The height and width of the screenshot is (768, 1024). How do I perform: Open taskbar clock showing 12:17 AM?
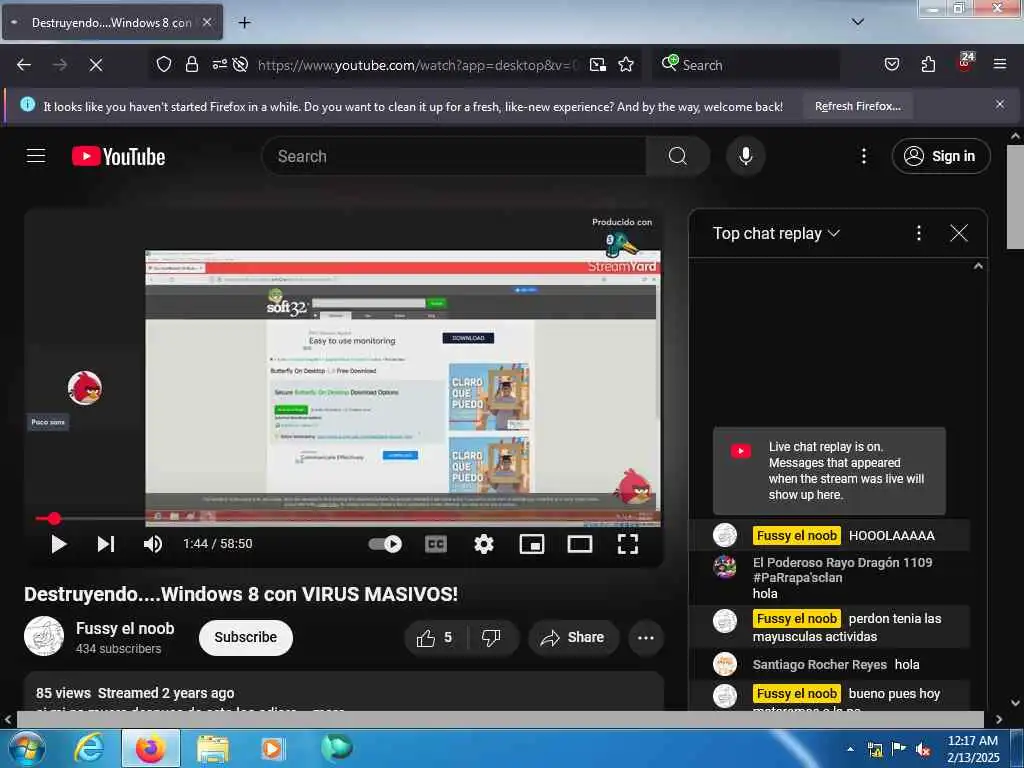point(973,749)
